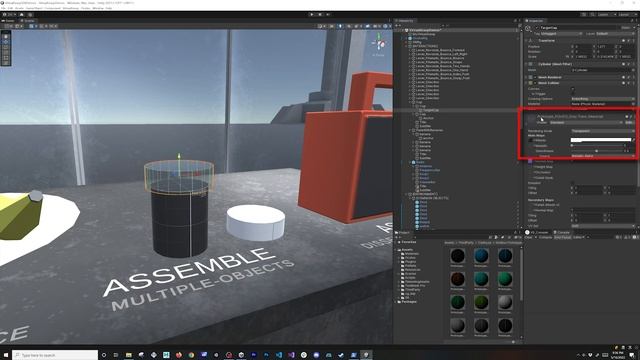Open the Window menu
The height and width of the screenshot is (360, 640).
[98, 8]
